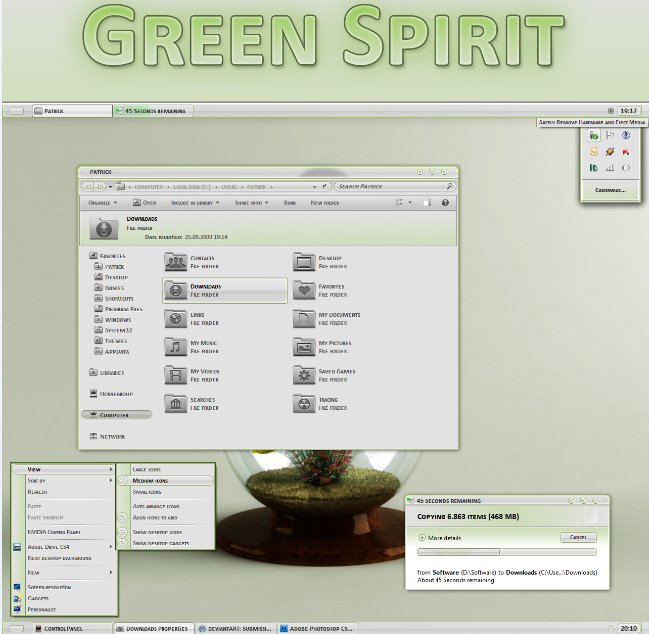649x634 pixels.
Task: Click the copy progress bar
Action: 507,552
